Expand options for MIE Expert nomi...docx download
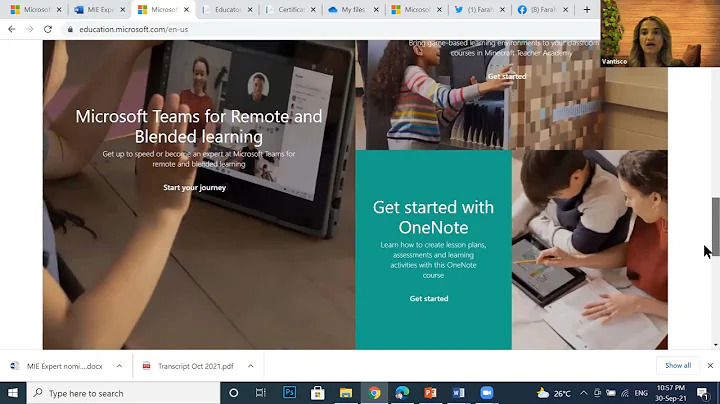This screenshot has width=720, height=404. (x=119, y=366)
